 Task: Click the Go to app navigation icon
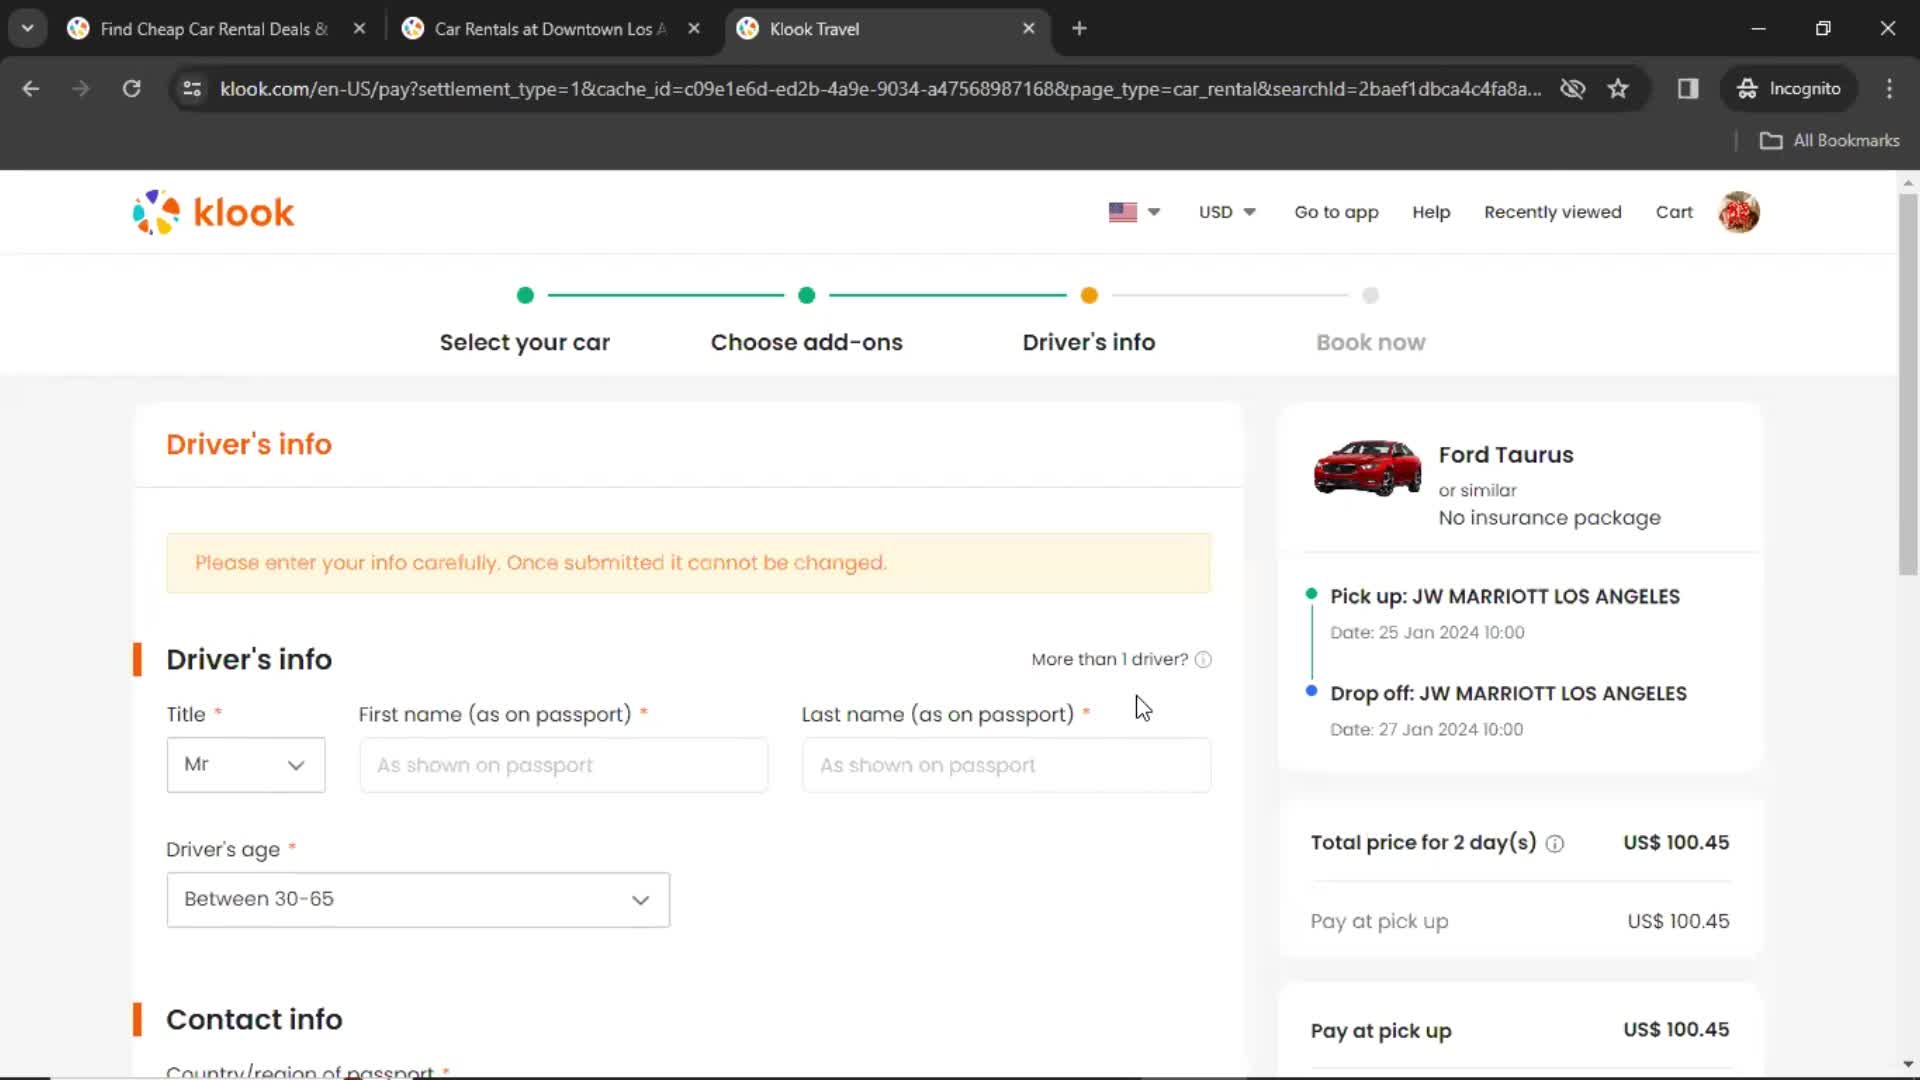(1336, 211)
